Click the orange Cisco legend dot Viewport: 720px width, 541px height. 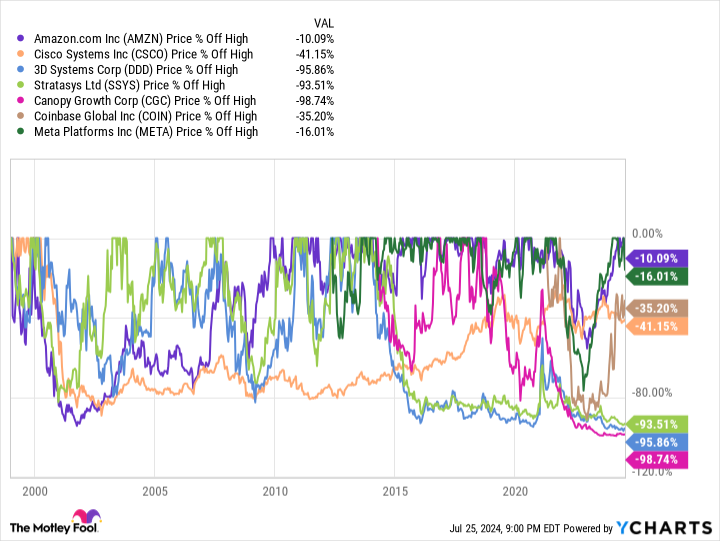[20, 54]
